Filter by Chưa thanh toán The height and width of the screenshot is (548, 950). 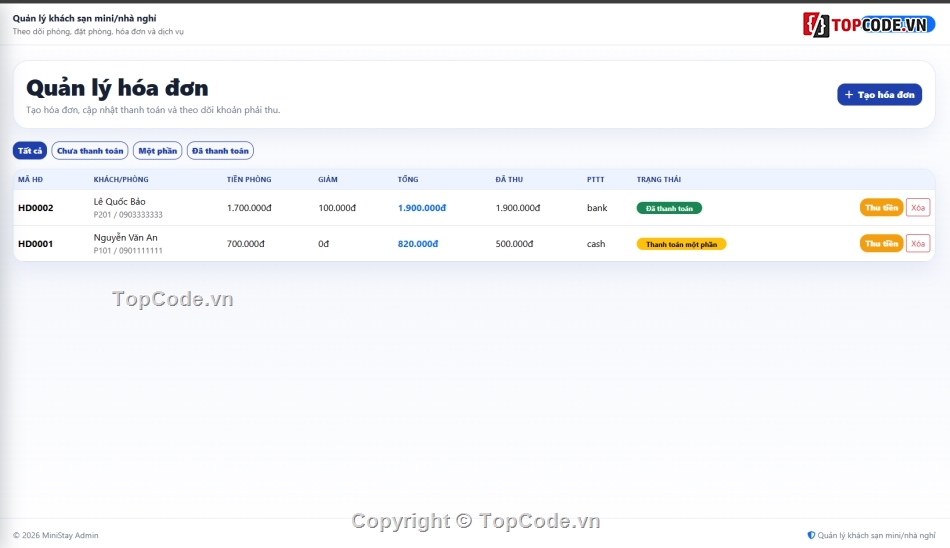(90, 151)
